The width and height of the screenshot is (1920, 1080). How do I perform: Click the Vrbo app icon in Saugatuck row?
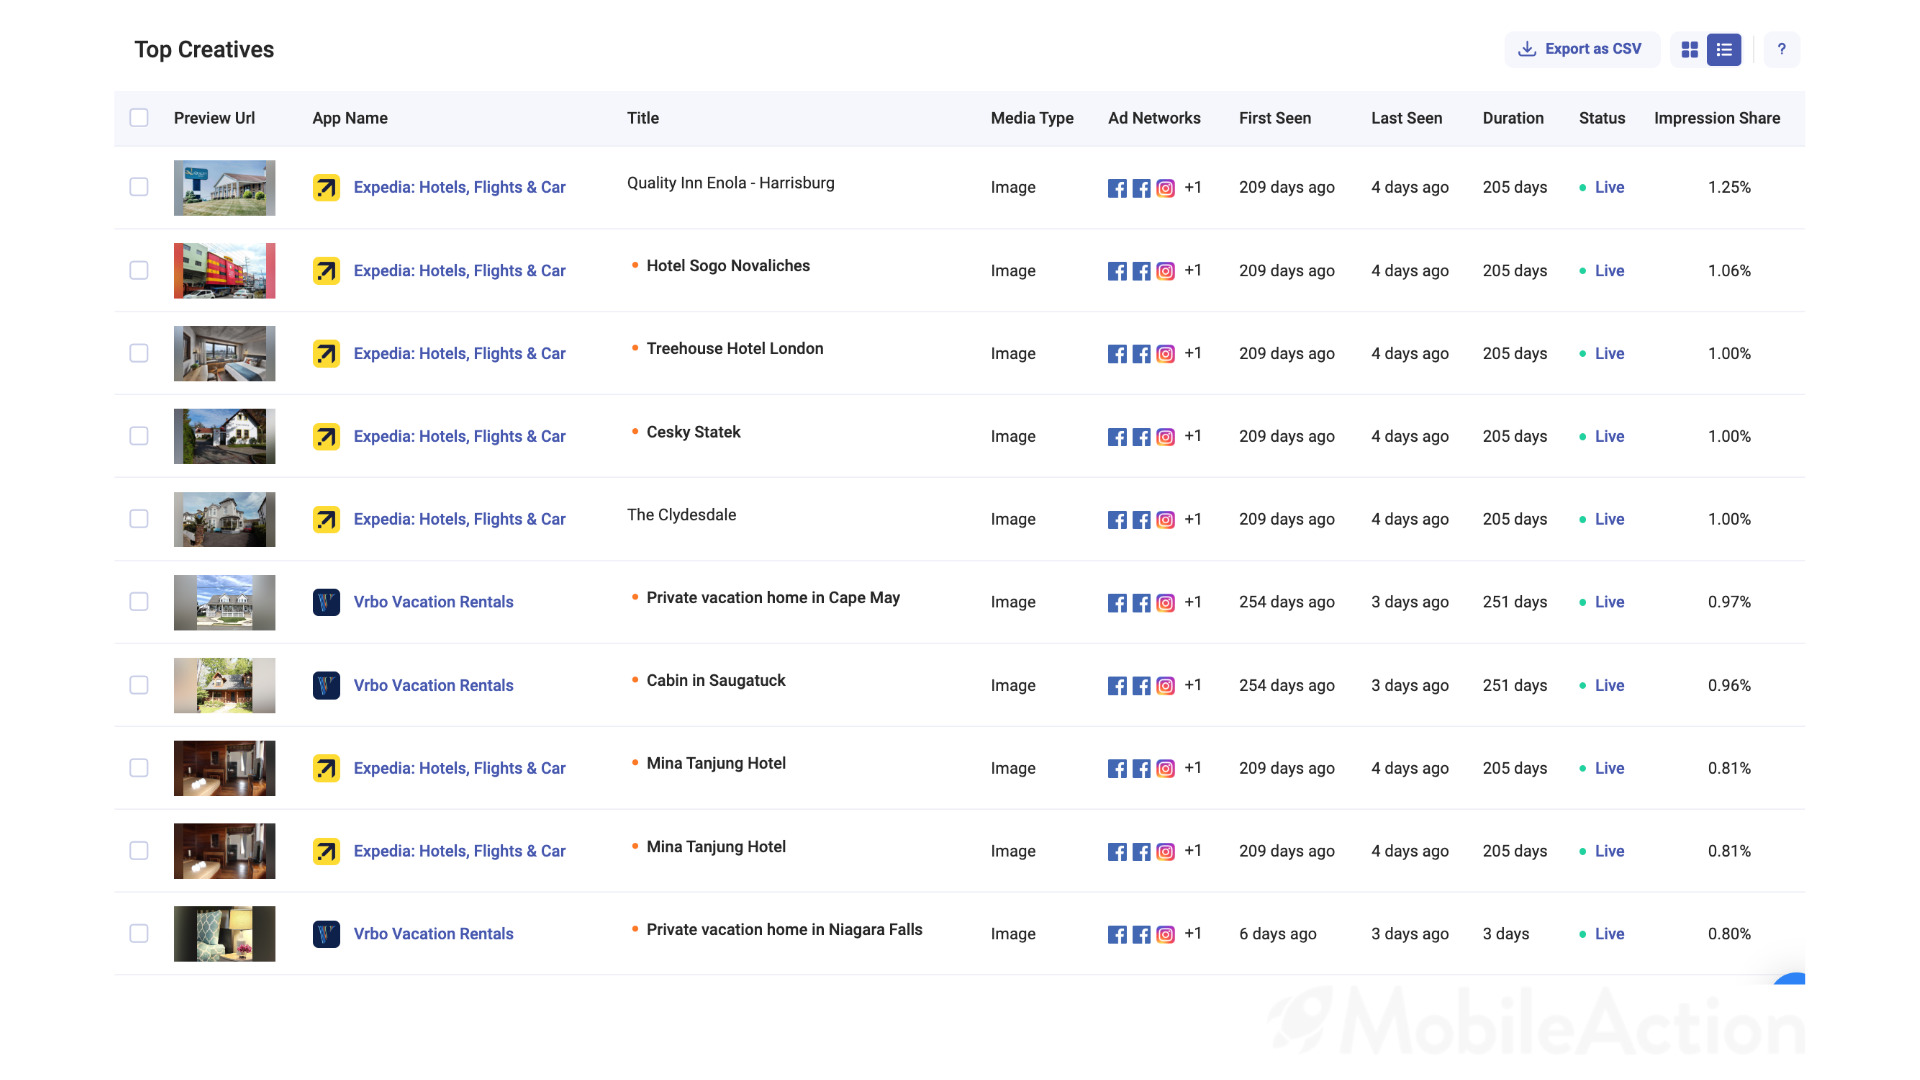click(x=326, y=685)
